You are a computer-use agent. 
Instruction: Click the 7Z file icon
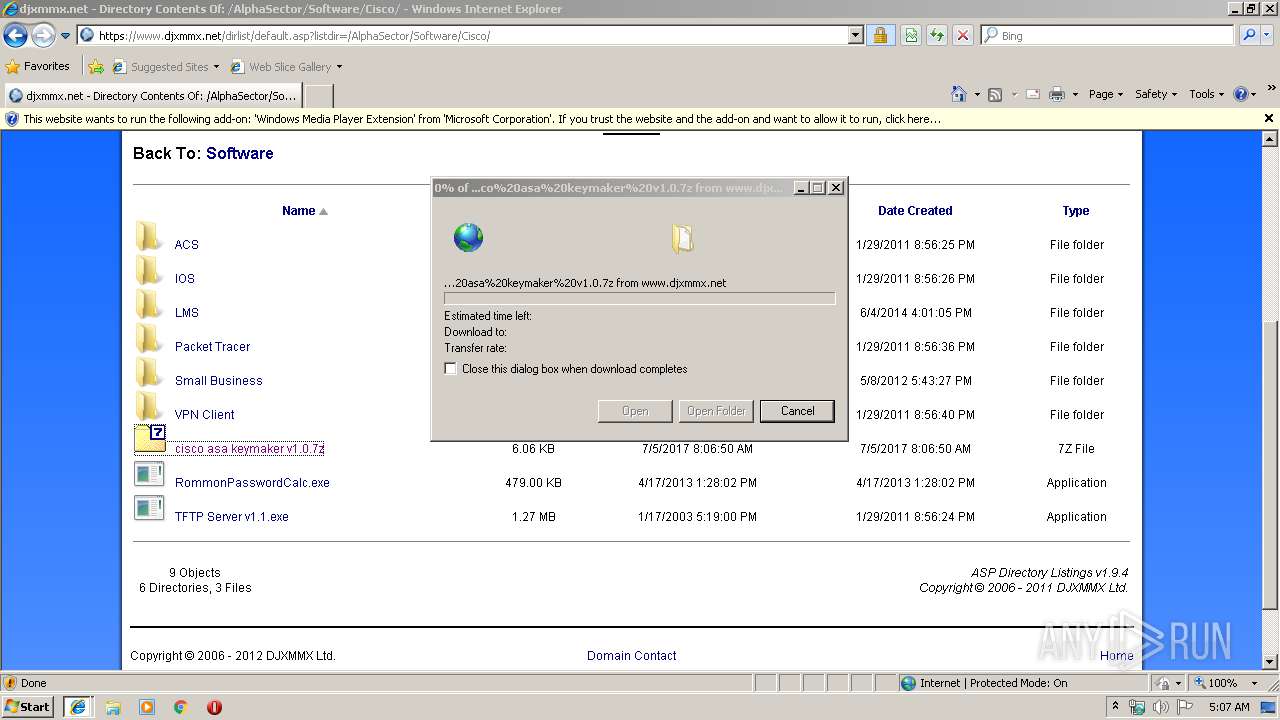[150, 439]
